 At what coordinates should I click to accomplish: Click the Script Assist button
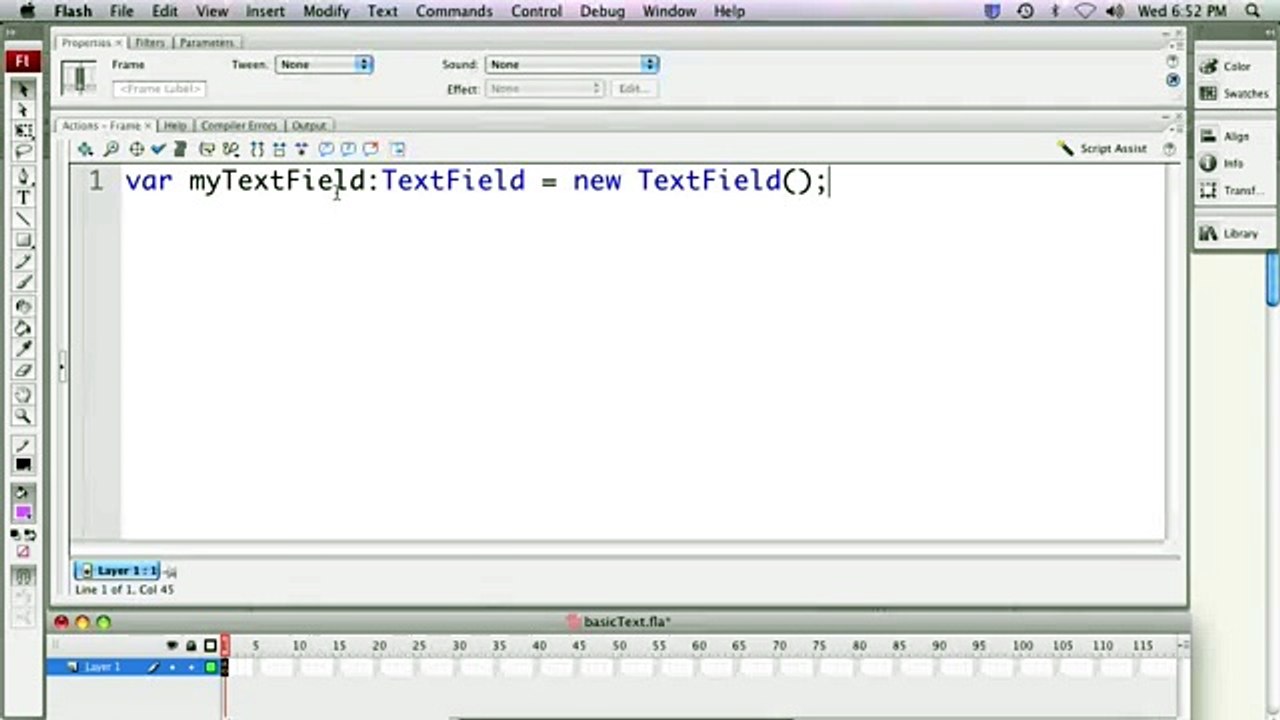tap(1102, 148)
